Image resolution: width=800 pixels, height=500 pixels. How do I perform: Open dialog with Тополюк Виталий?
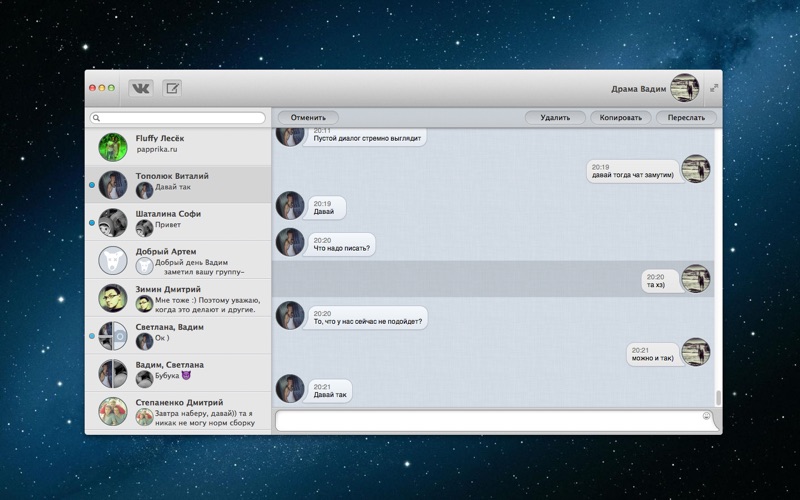click(x=178, y=184)
